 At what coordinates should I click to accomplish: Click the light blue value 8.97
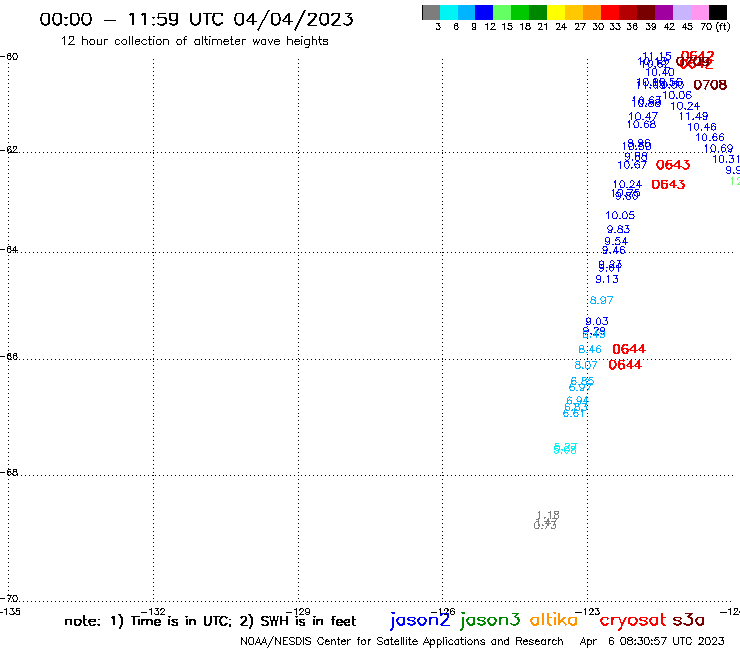tap(601, 300)
